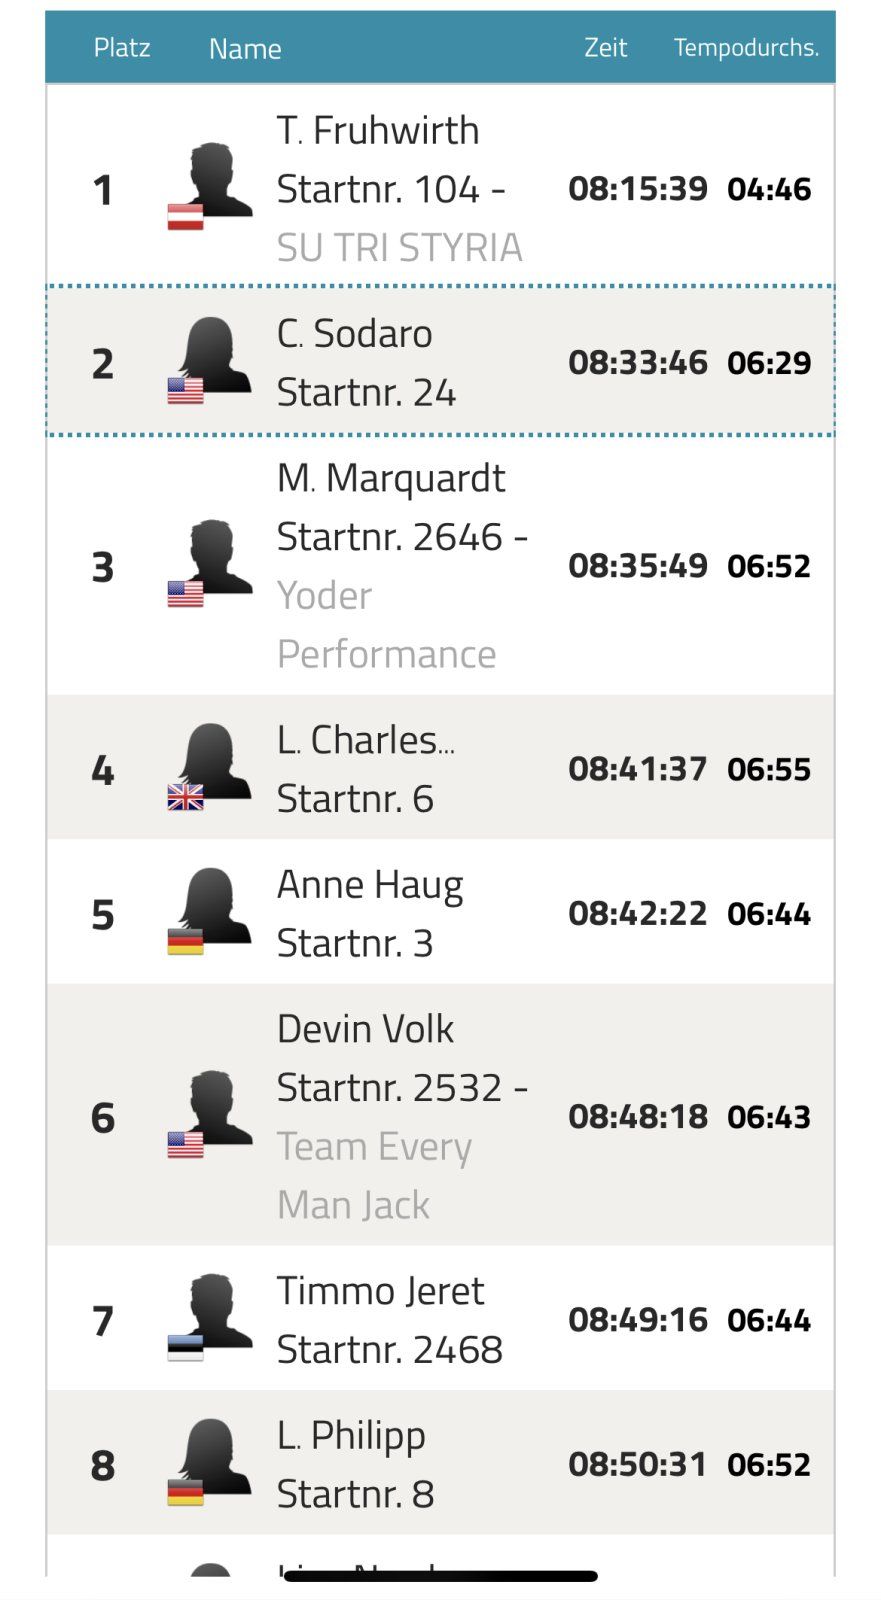Sort by the Platz column header
Viewport: 881px width, 1600px height.
click(122, 48)
